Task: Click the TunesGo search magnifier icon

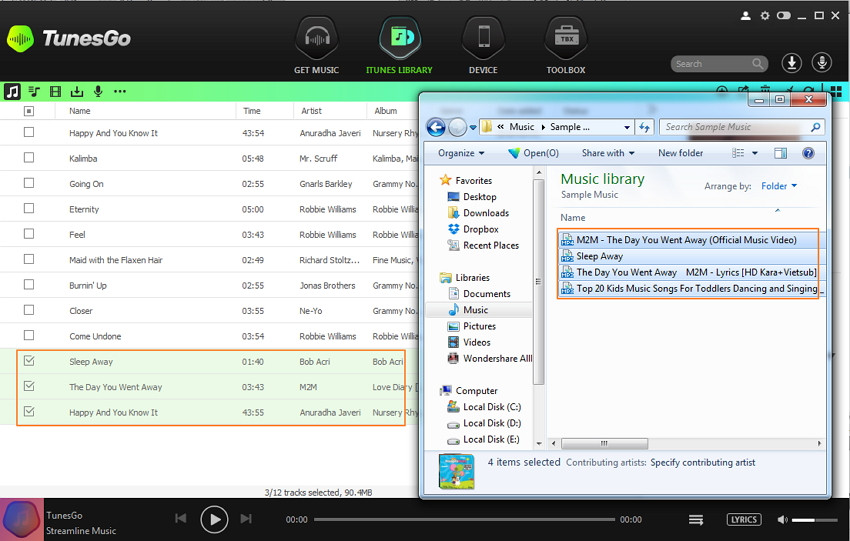Action: [x=757, y=64]
